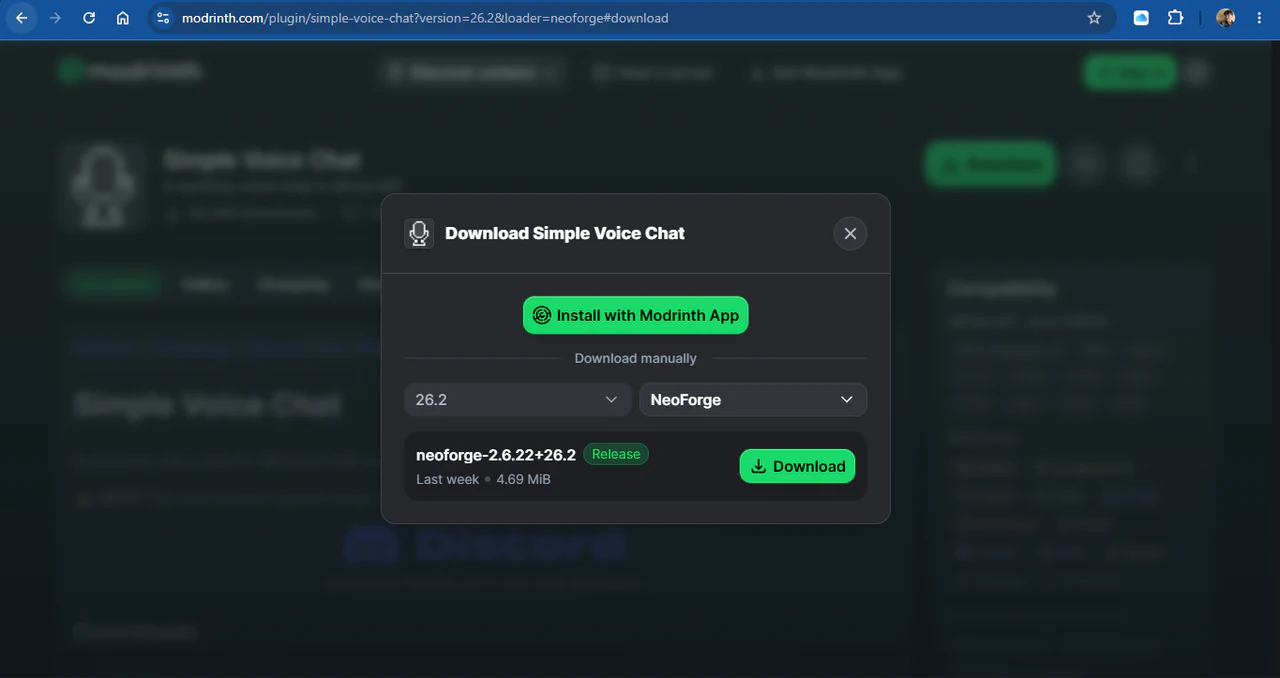Click the modrinth.com URL in address bar

point(425,18)
